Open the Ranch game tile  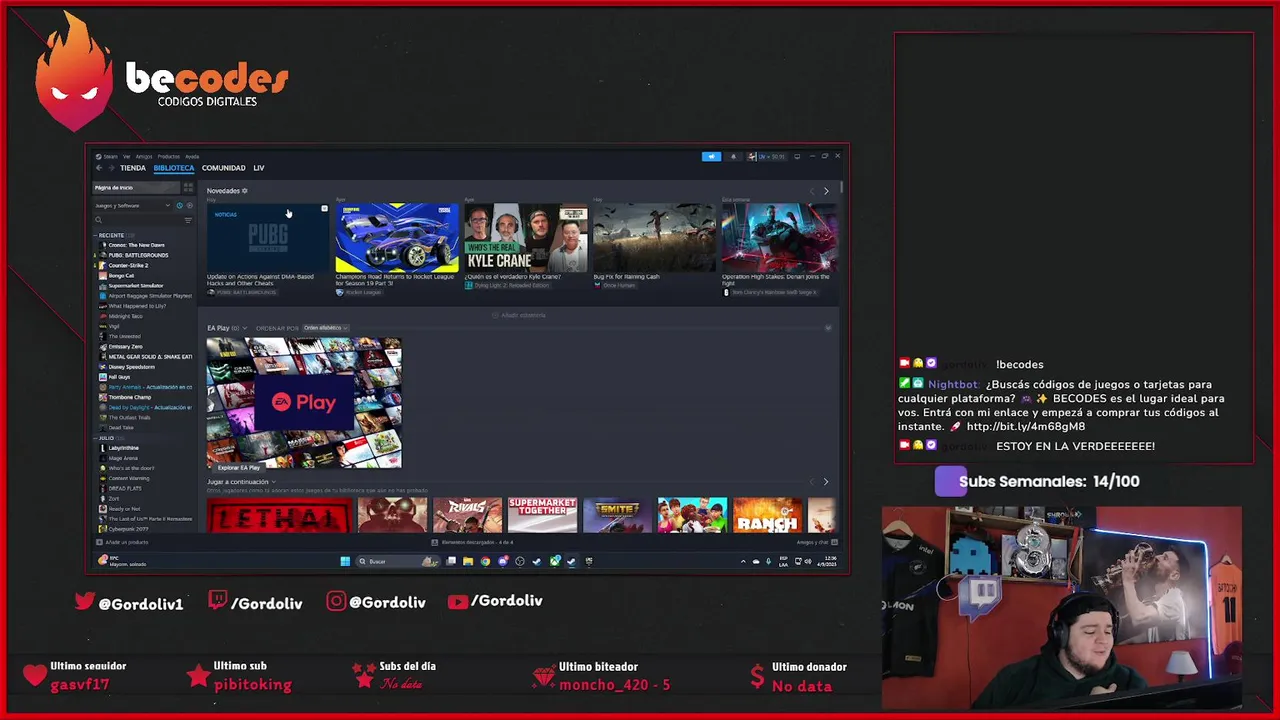[767, 515]
